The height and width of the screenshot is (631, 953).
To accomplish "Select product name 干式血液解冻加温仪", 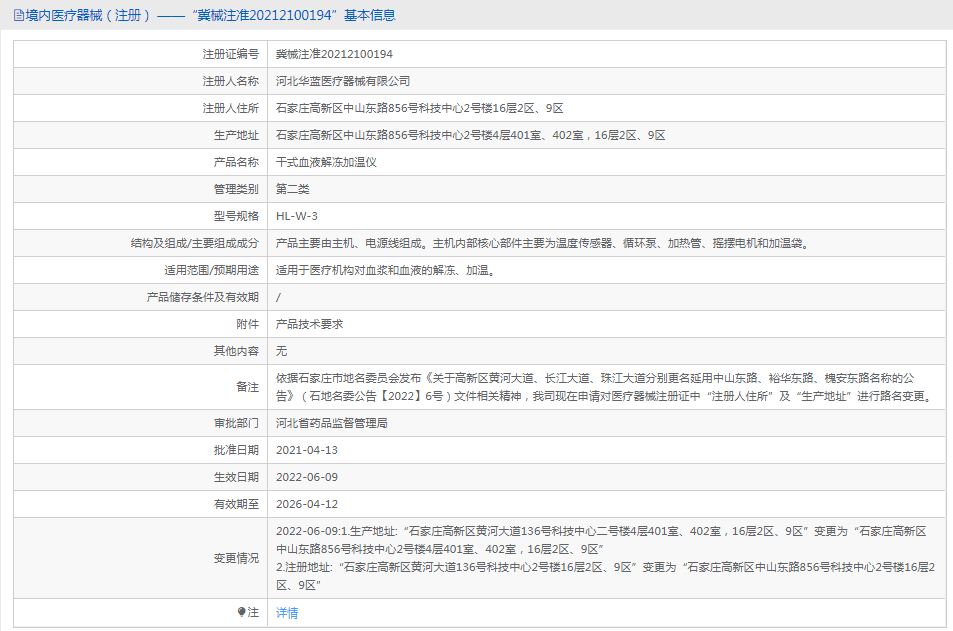I will click(x=326, y=162).
